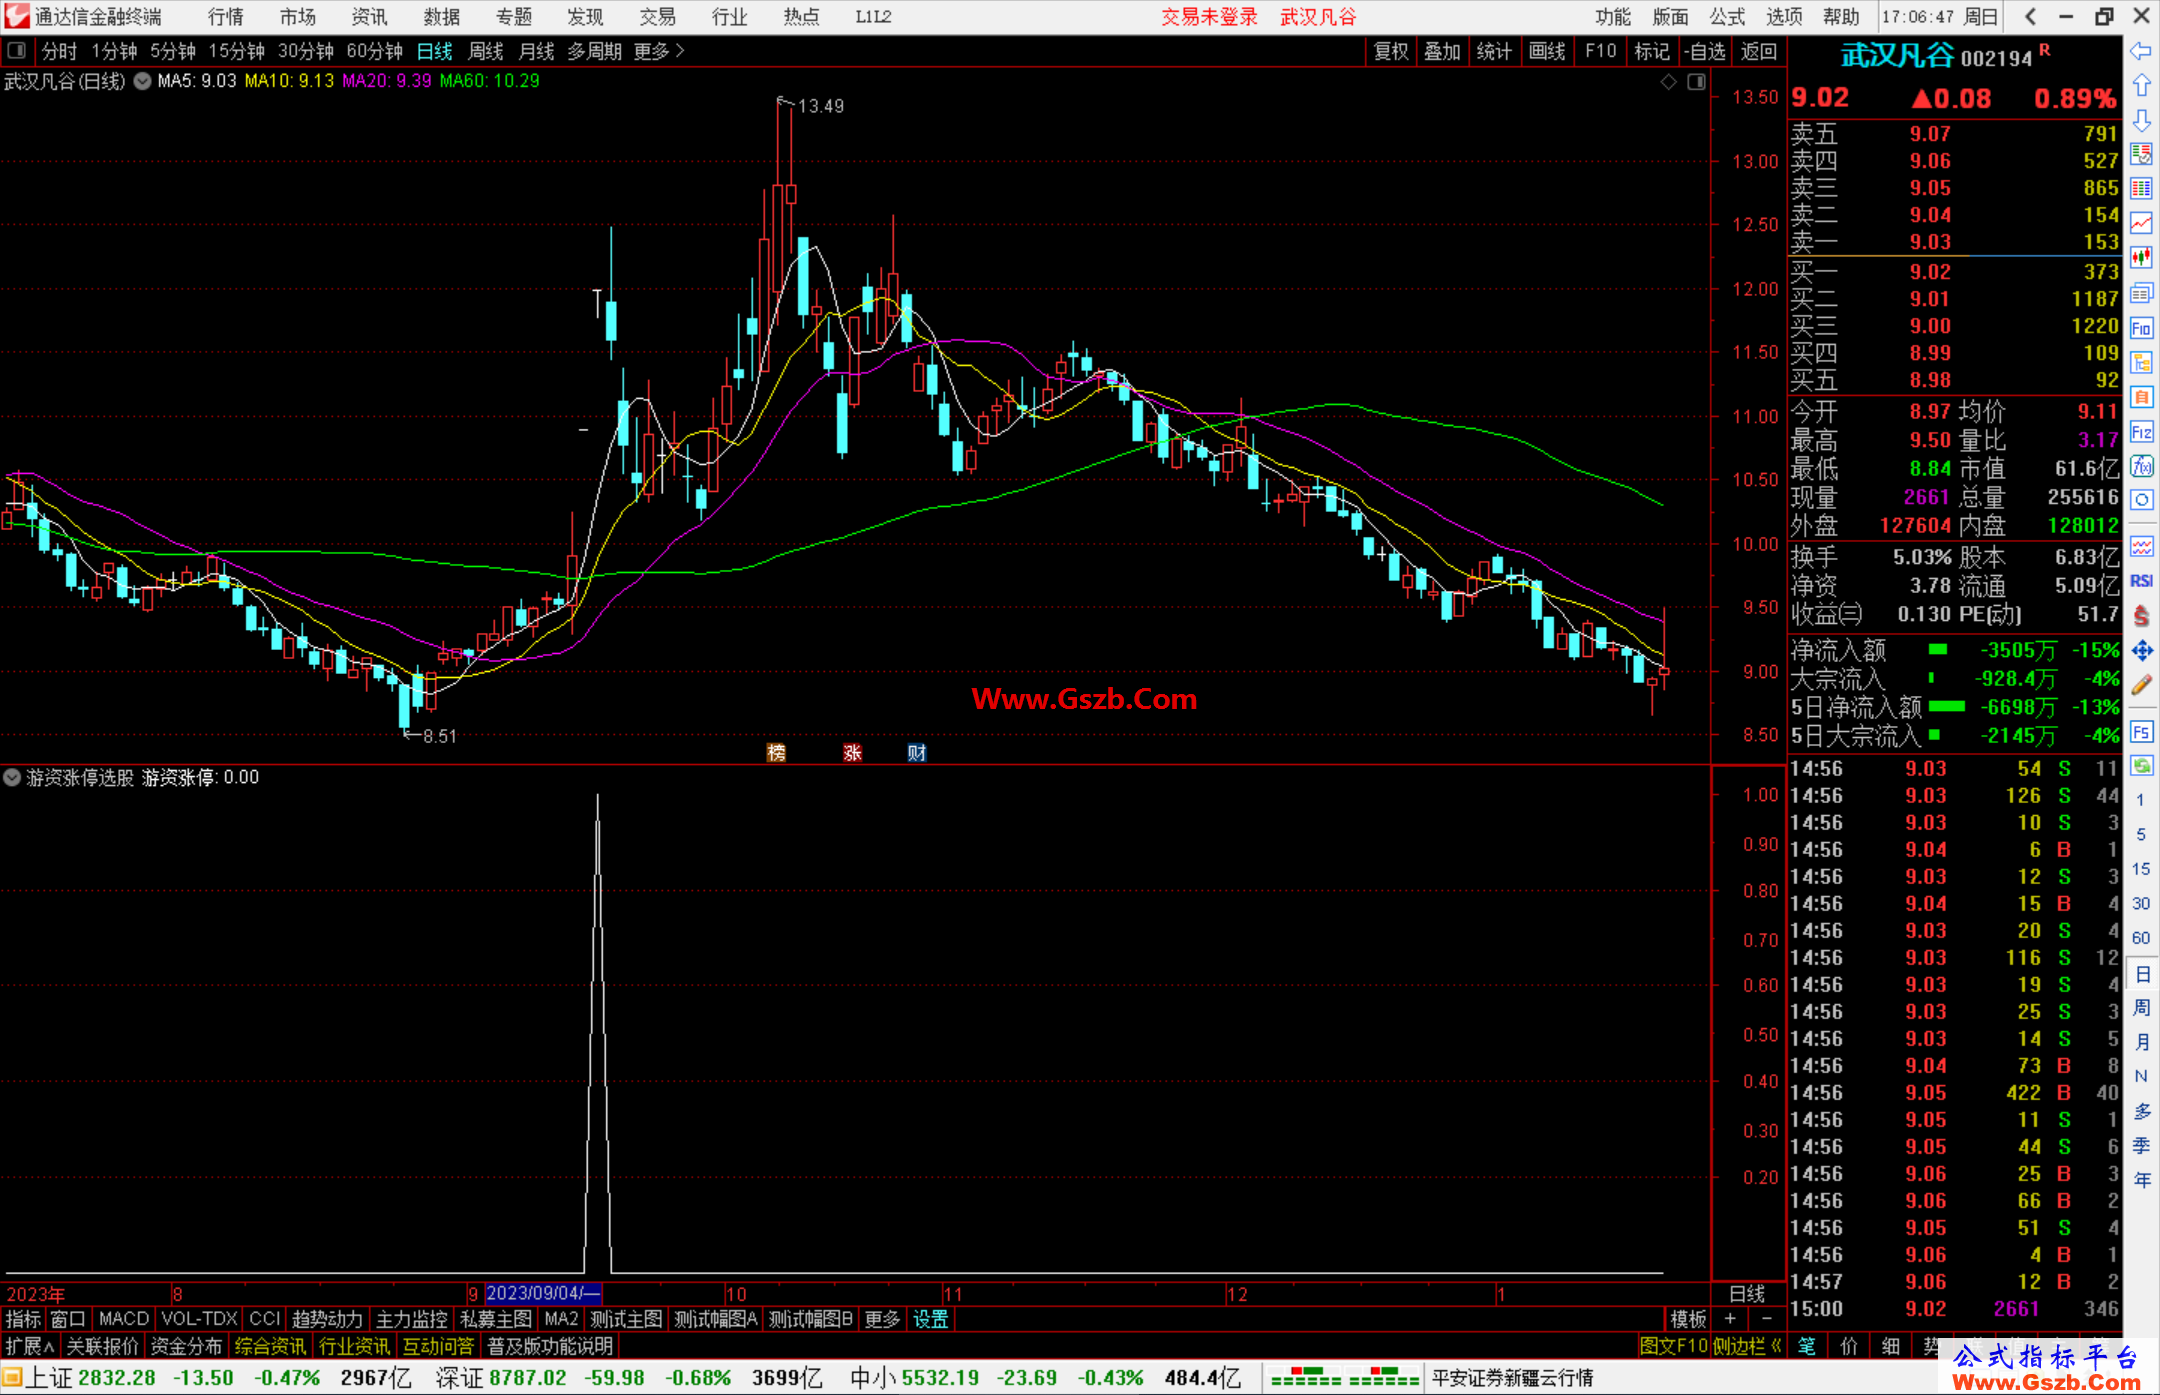2160x1395 pixels.
Task: Click the 财 marker below the chart
Action: pyautogui.click(x=917, y=753)
